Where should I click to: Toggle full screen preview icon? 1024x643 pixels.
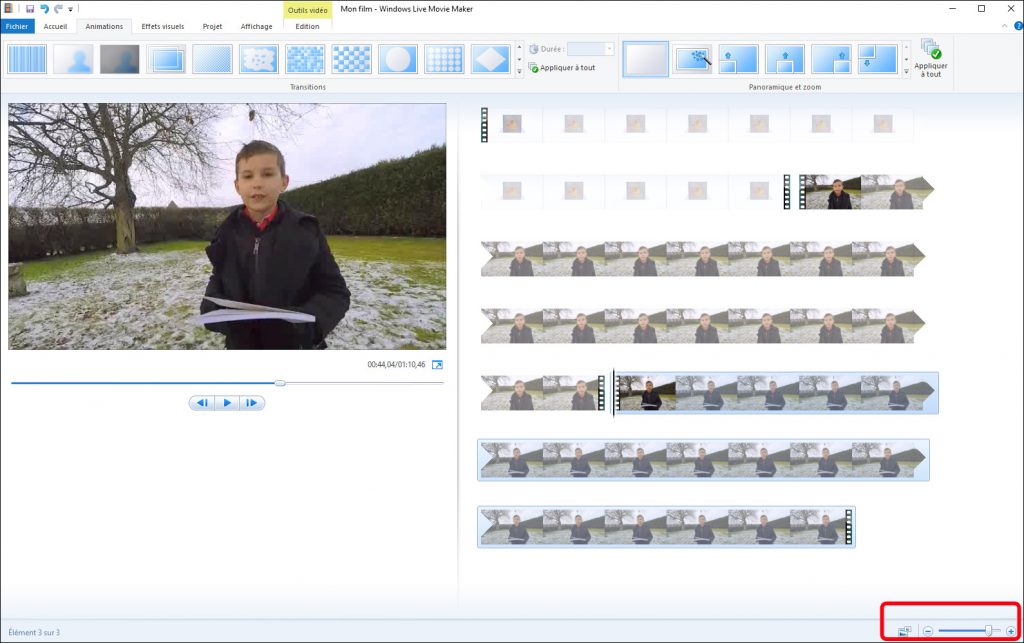(438, 364)
